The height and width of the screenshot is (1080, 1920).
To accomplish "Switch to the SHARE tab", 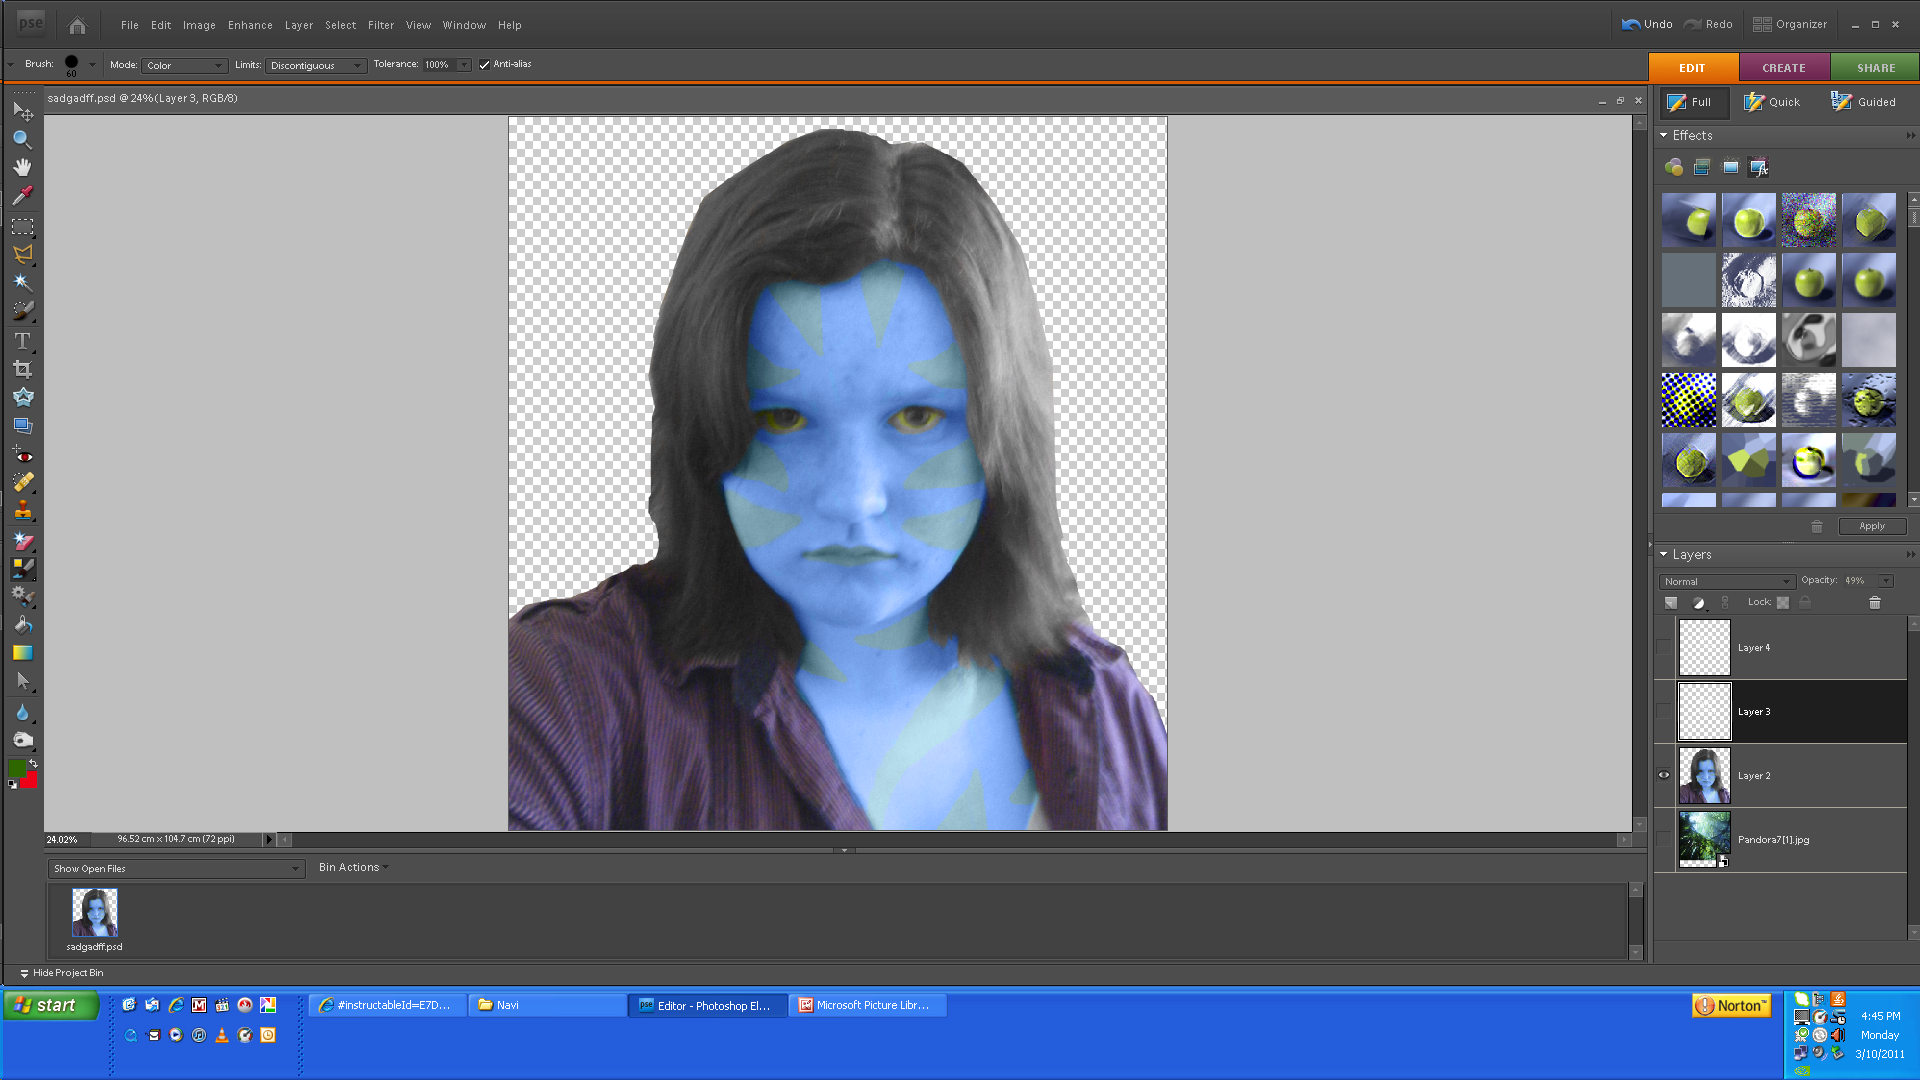I will pos(1875,68).
